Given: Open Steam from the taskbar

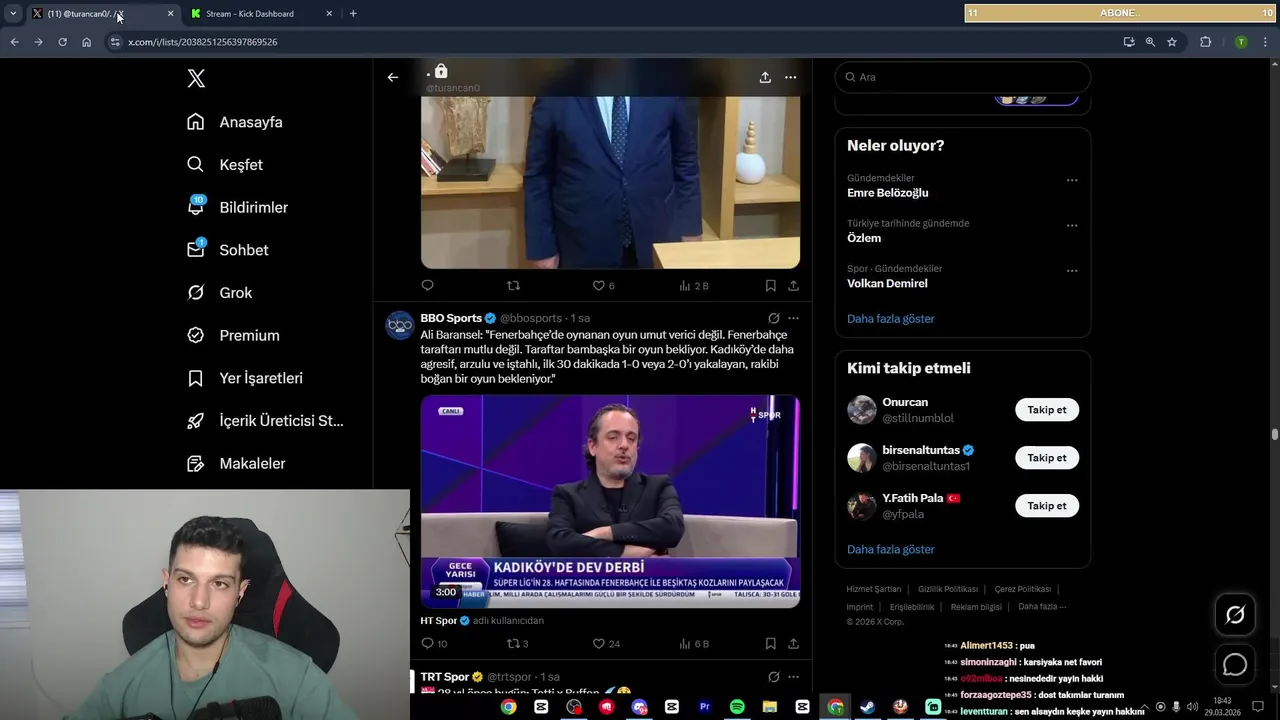Looking at the screenshot, I should pyautogui.click(x=867, y=707).
